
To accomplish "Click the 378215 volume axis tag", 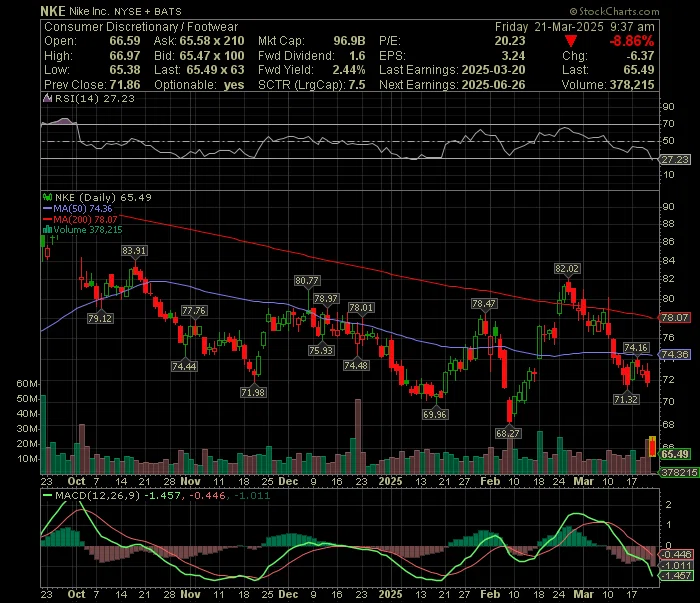I will click(679, 473).
